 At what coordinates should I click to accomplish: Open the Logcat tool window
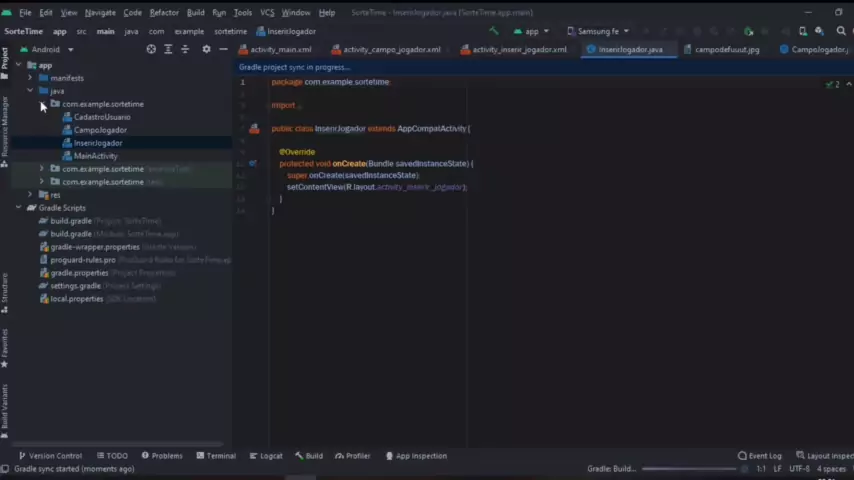pyautogui.click(x=266, y=456)
